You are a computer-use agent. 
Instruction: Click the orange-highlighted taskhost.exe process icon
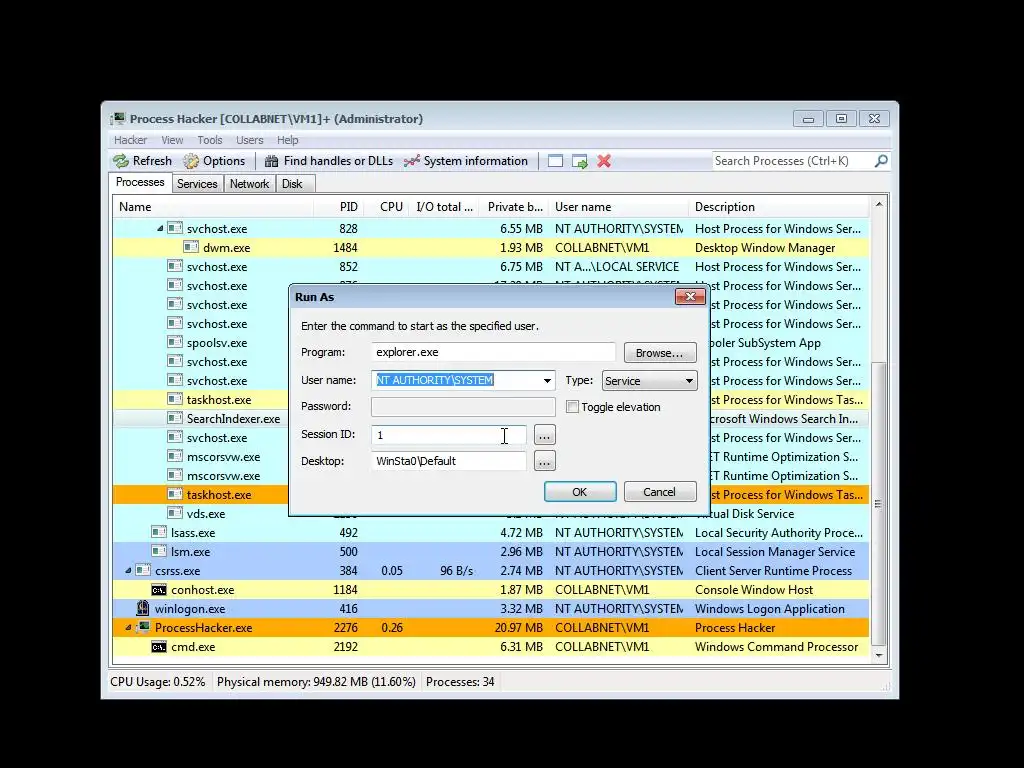(x=174, y=494)
